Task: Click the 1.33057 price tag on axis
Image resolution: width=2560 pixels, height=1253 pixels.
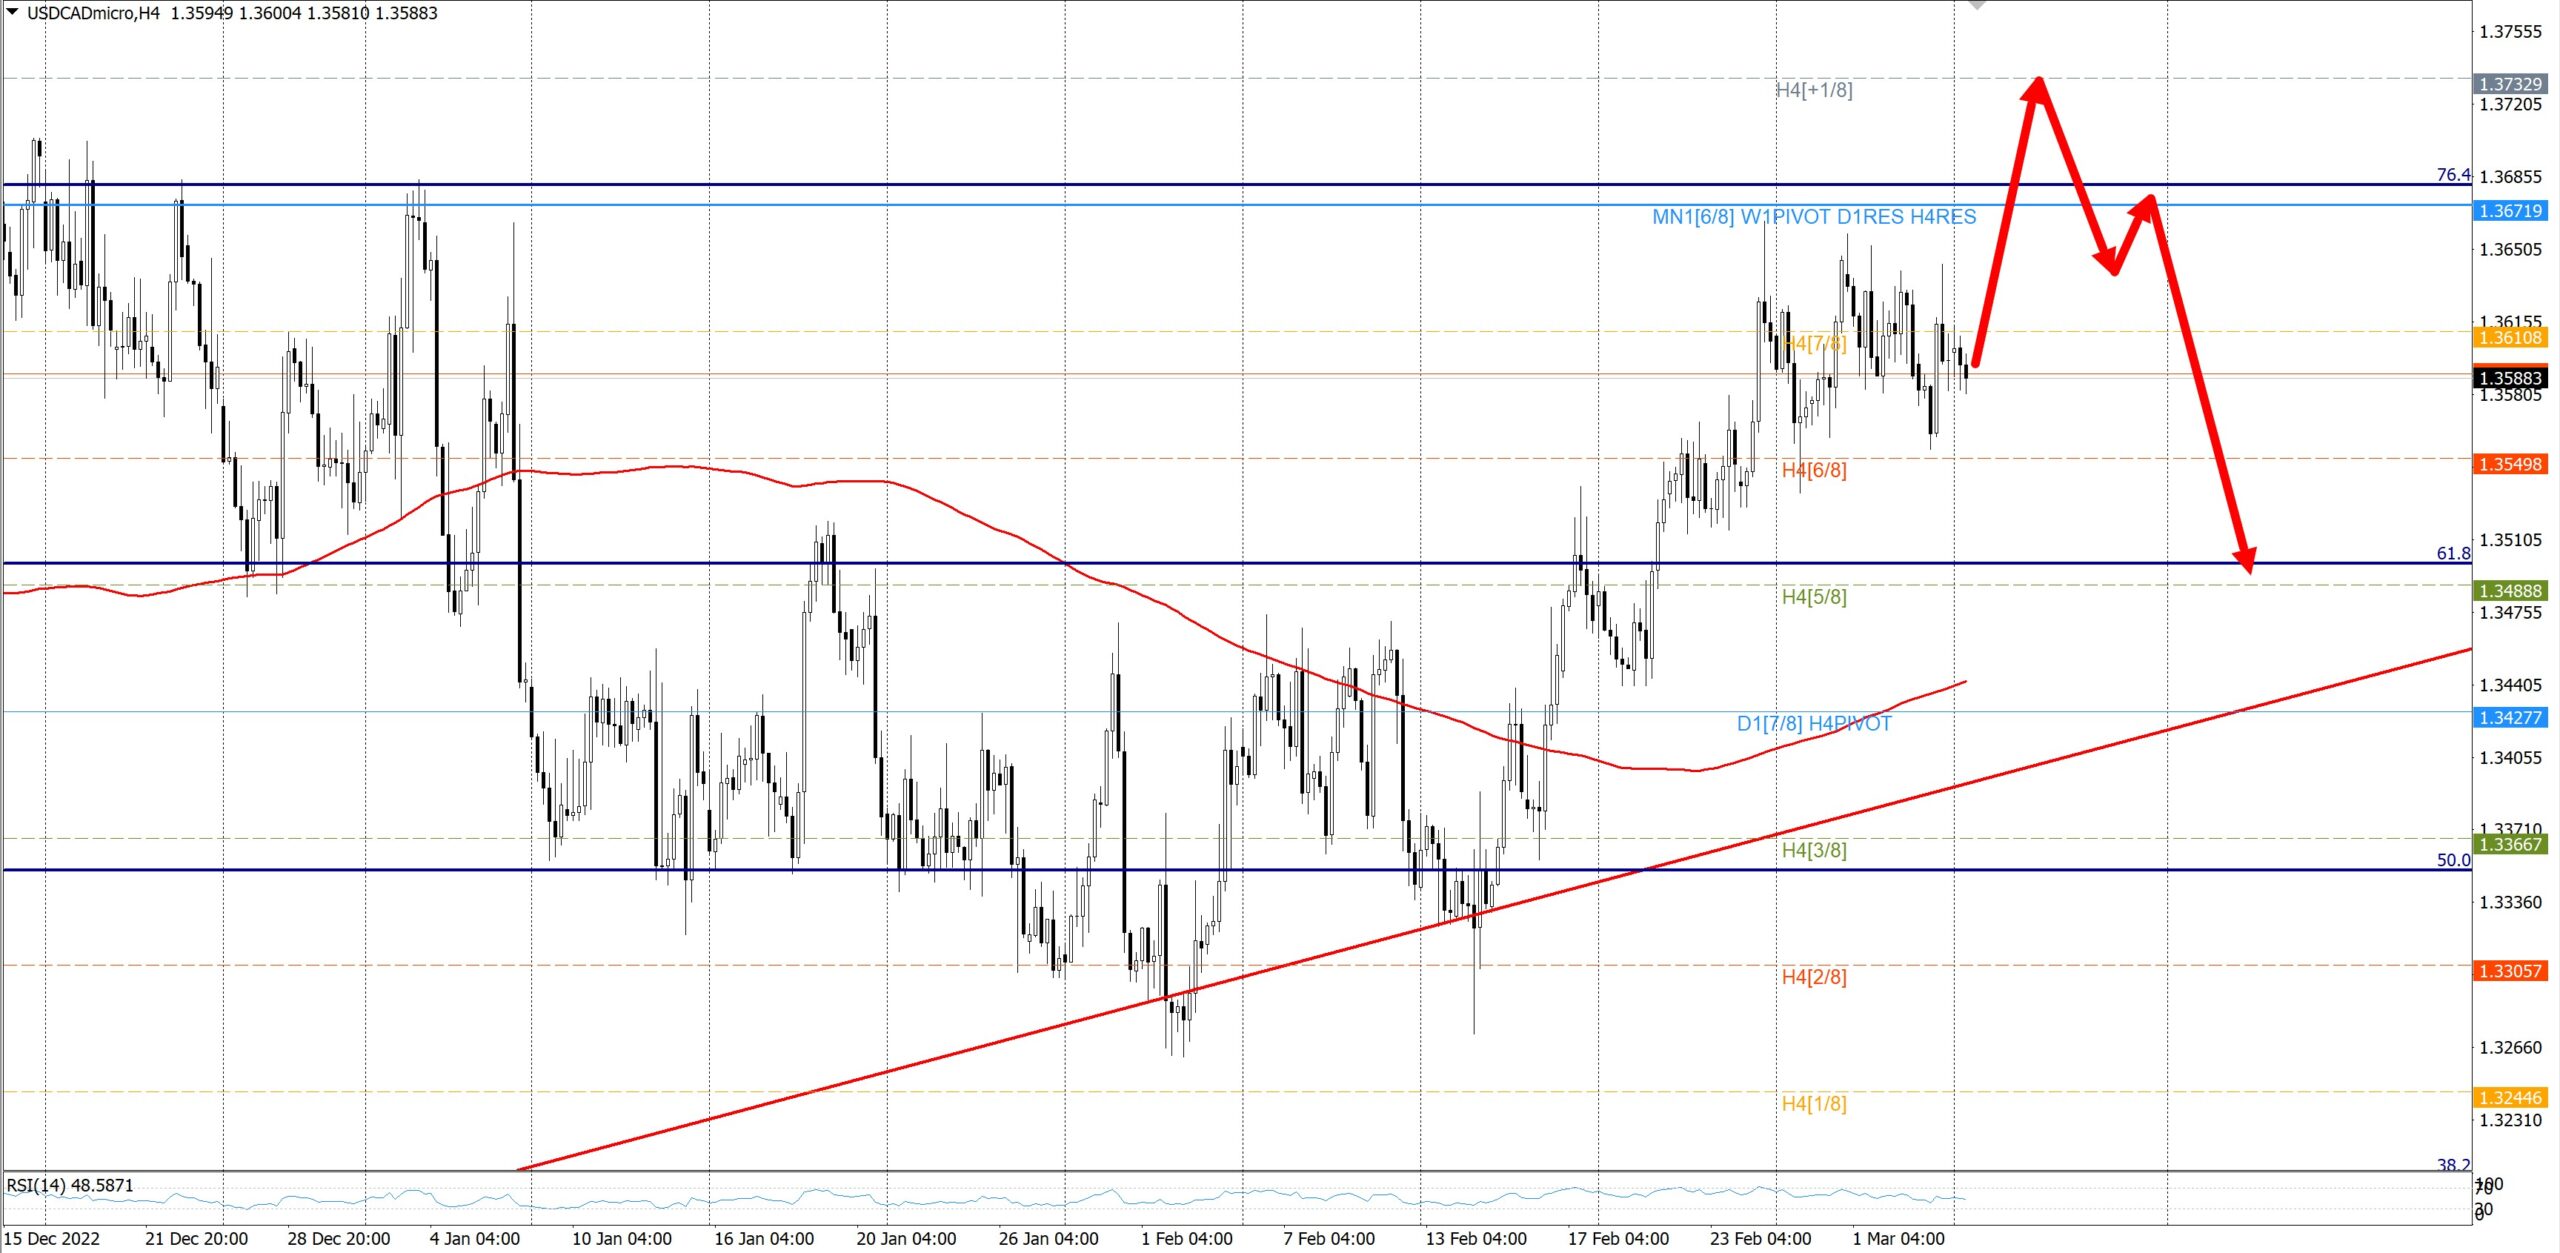Action: 2510,971
